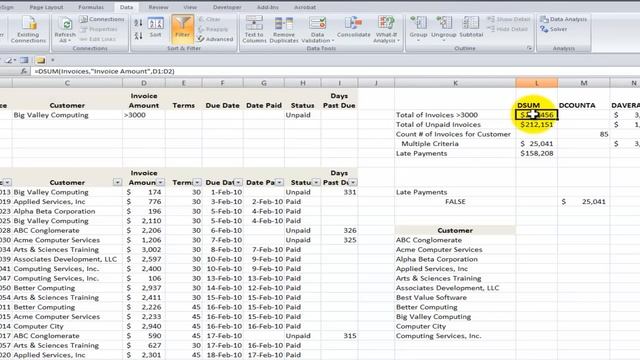Expand the Data Validation dropdown arrow
Viewport: 640px width, 360px height.
[333, 41]
